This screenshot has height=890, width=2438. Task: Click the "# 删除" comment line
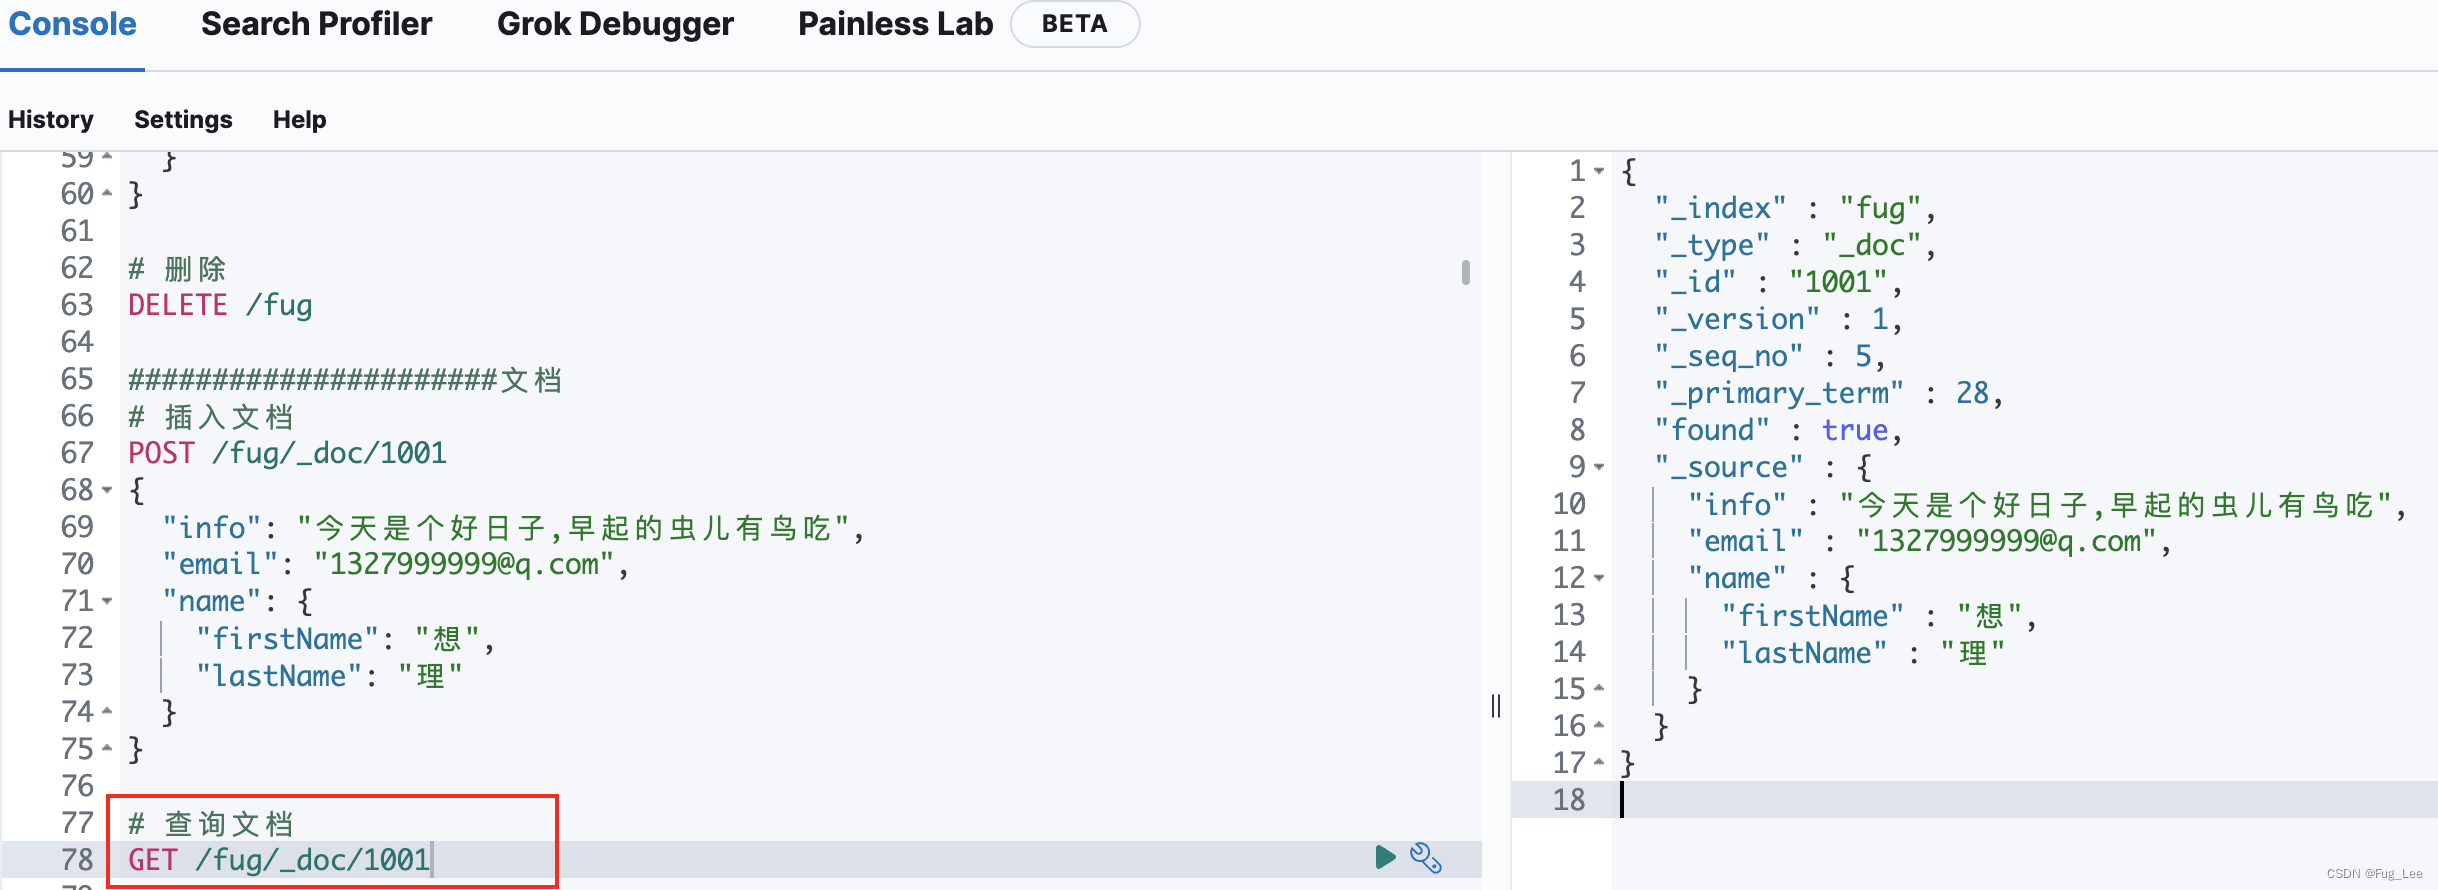point(177,268)
